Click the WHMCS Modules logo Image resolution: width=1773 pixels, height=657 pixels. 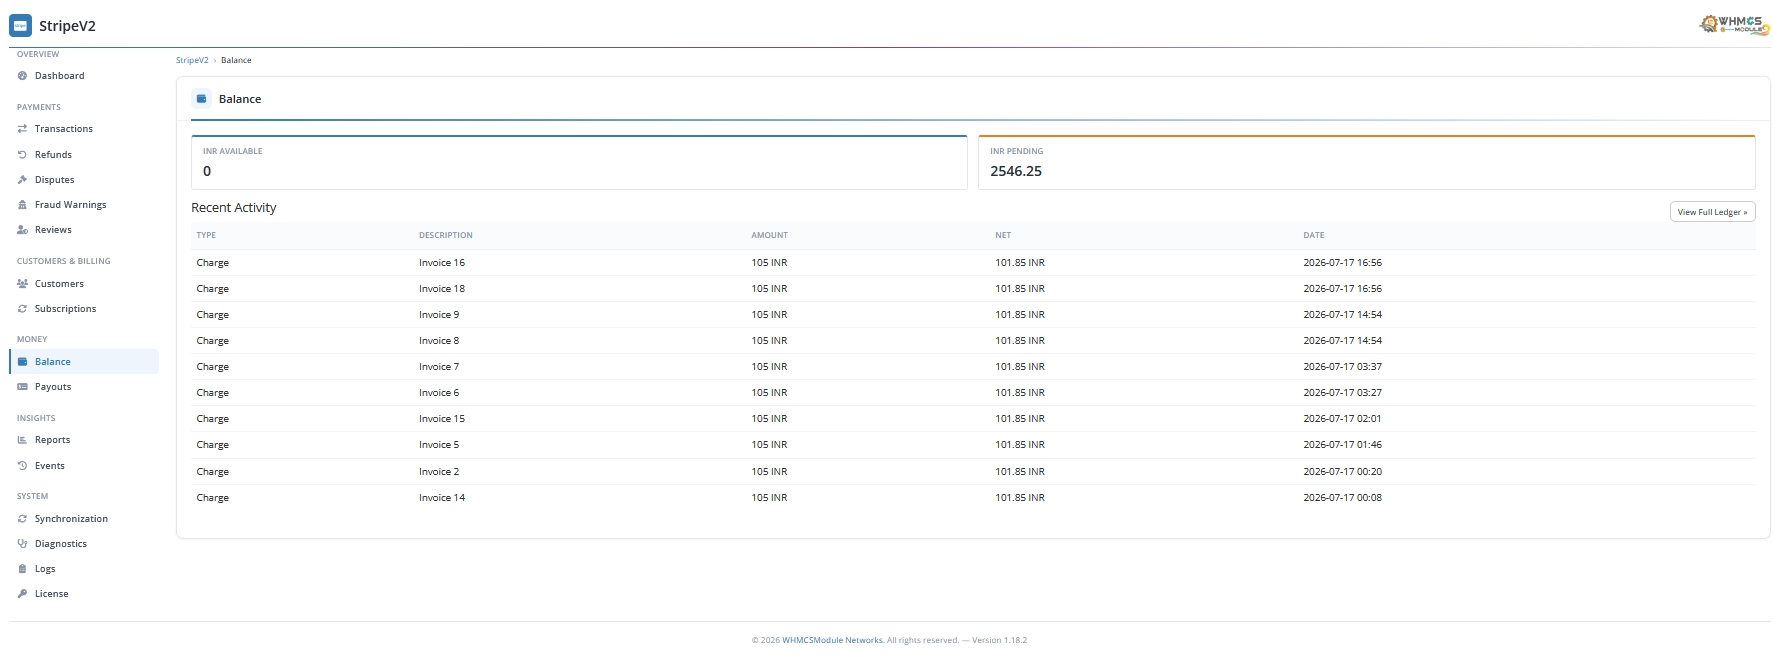click(1735, 24)
